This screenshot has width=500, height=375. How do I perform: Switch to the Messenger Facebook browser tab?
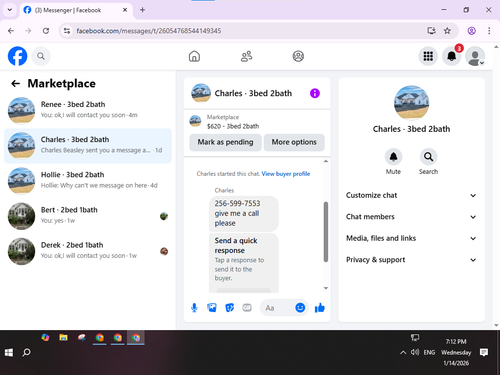[76, 10]
